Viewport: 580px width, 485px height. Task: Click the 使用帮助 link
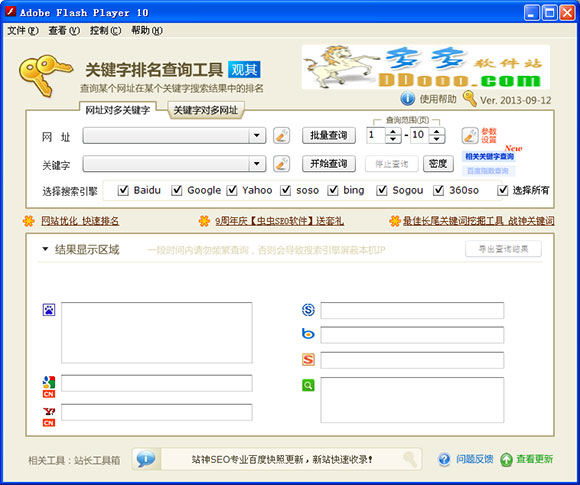[x=438, y=99]
